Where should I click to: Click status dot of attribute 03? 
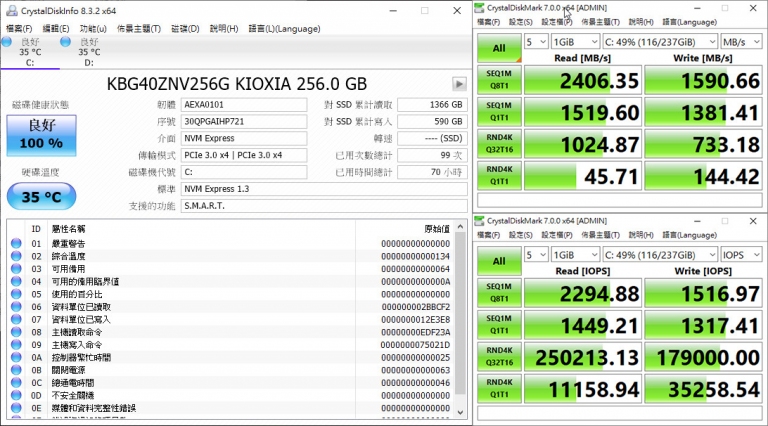pyautogui.click(x=16, y=269)
